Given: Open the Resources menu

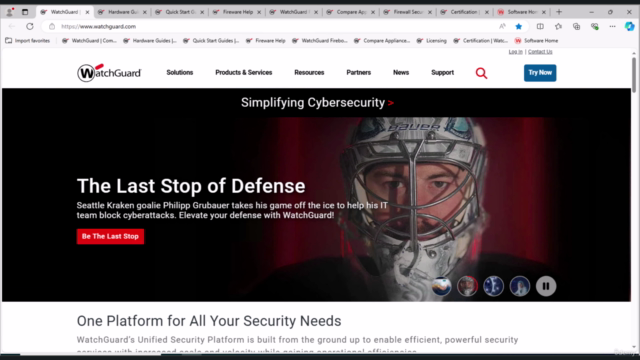Looking at the screenshot, I should (309, 73).
